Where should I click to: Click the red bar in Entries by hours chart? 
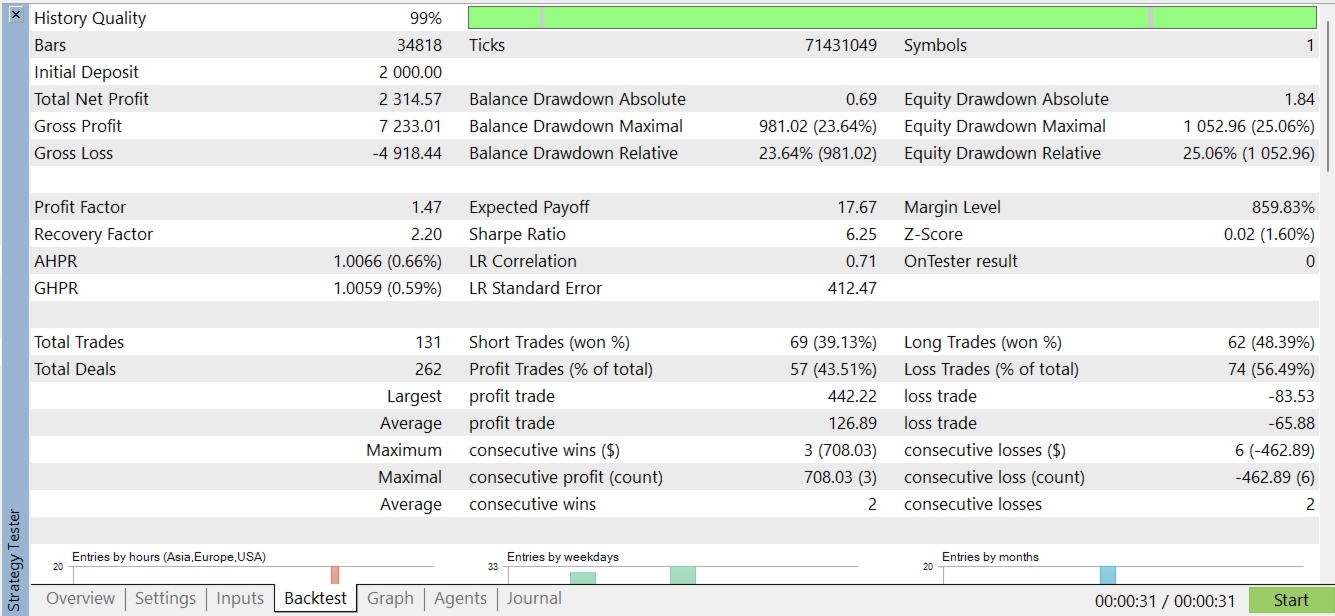tap(335, 575)
